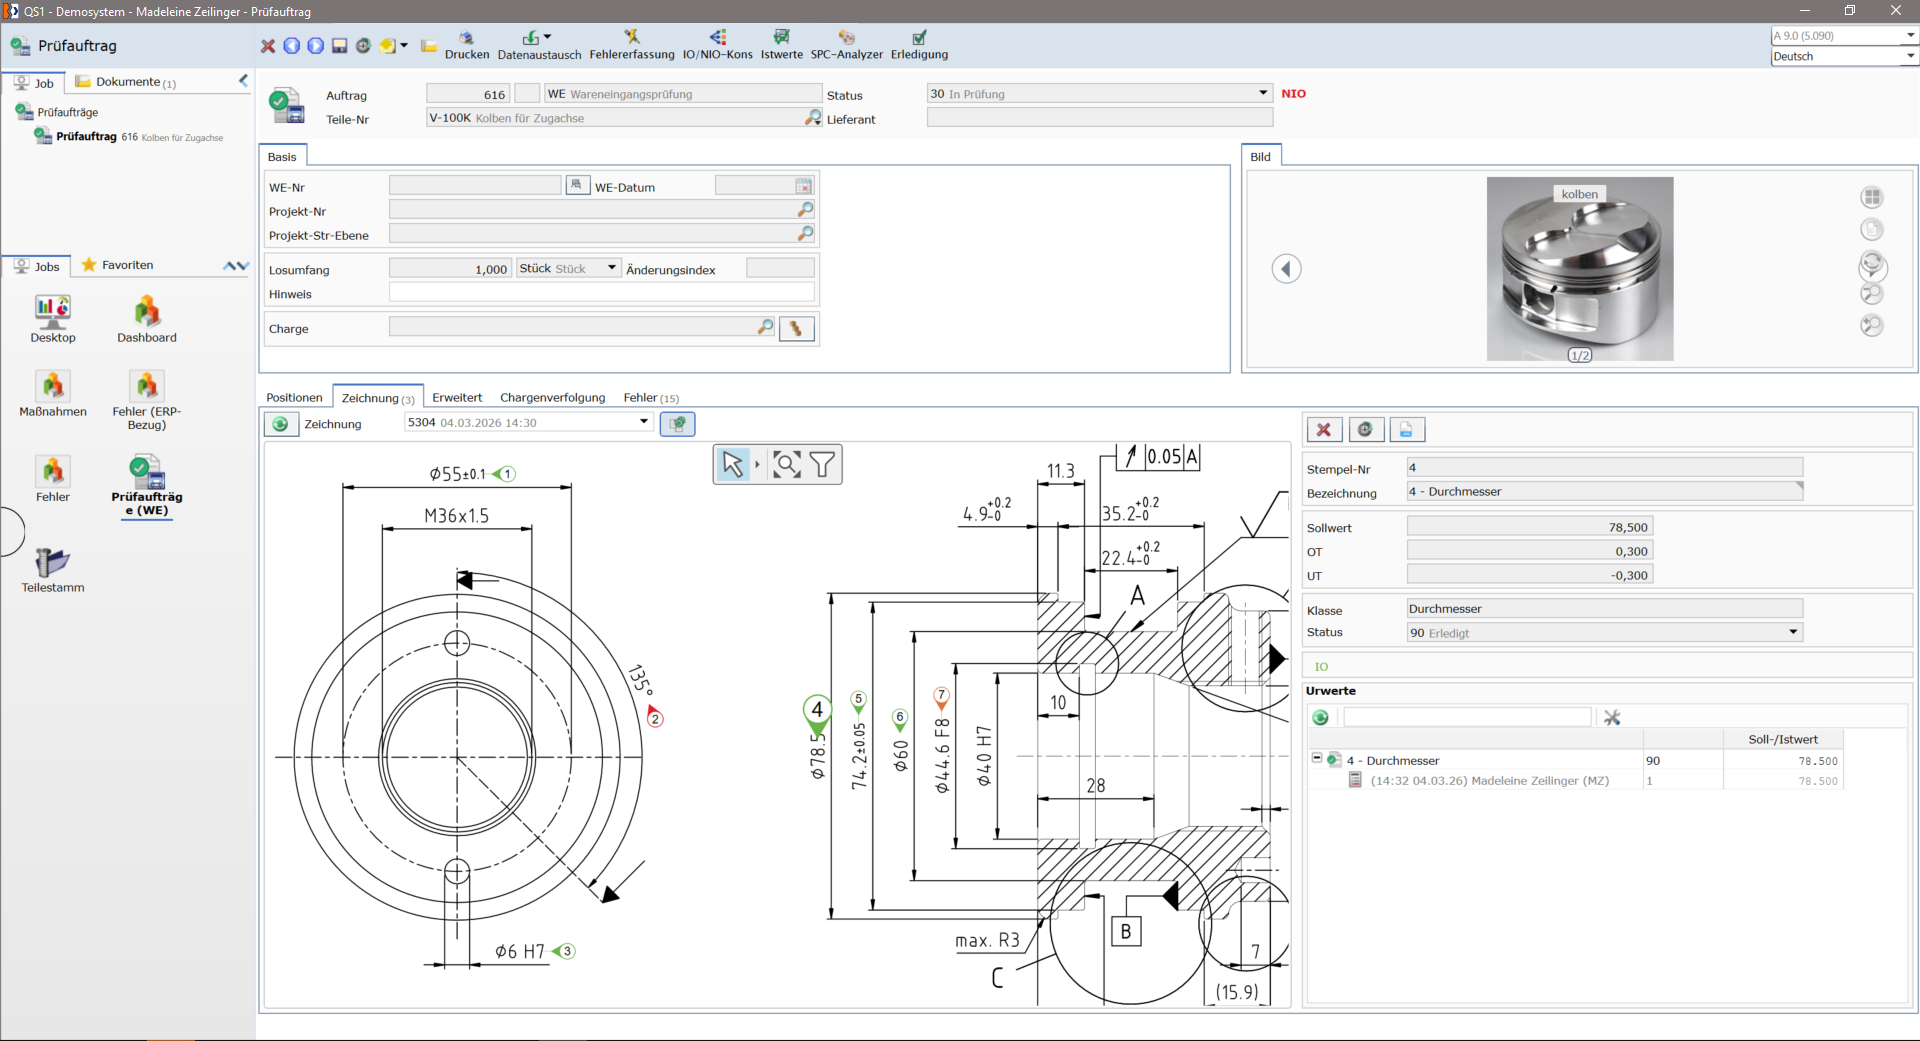The width and height of the screenshot is (1920, 1041).
Task: Open Istwerte from the toolbar
Action: click(782, 46)
